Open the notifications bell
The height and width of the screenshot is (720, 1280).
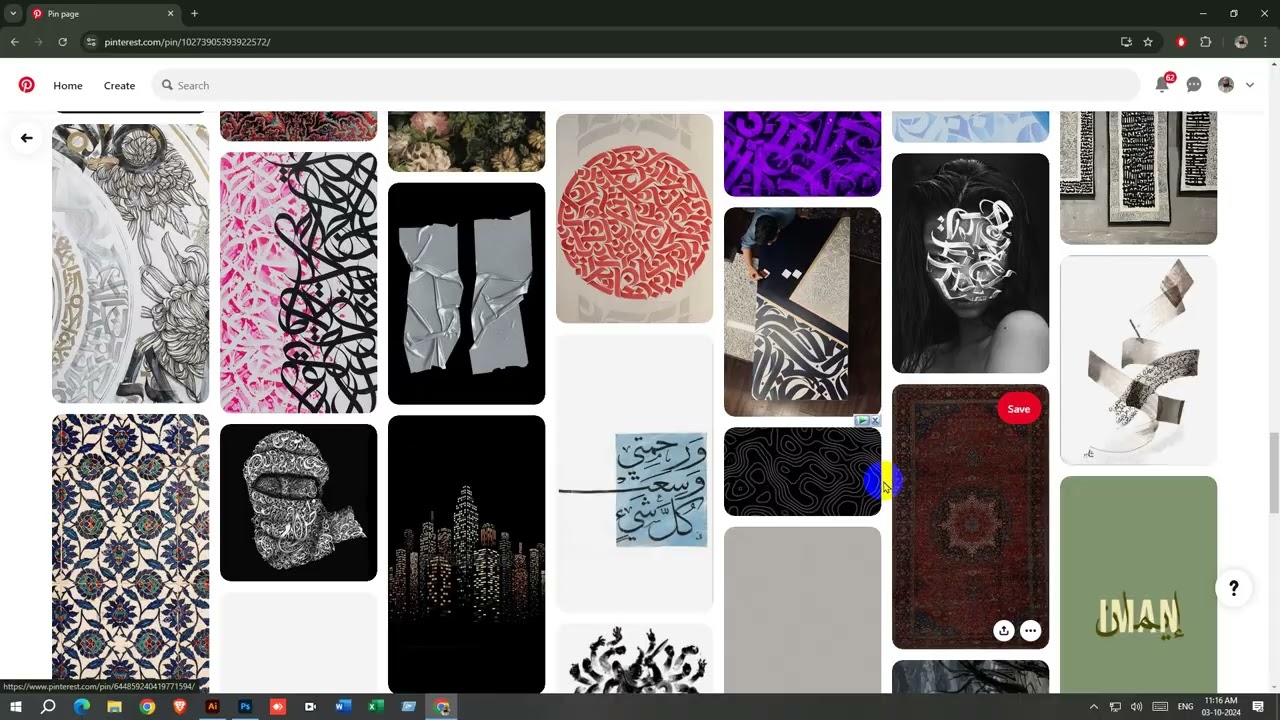pos(1162,85)
